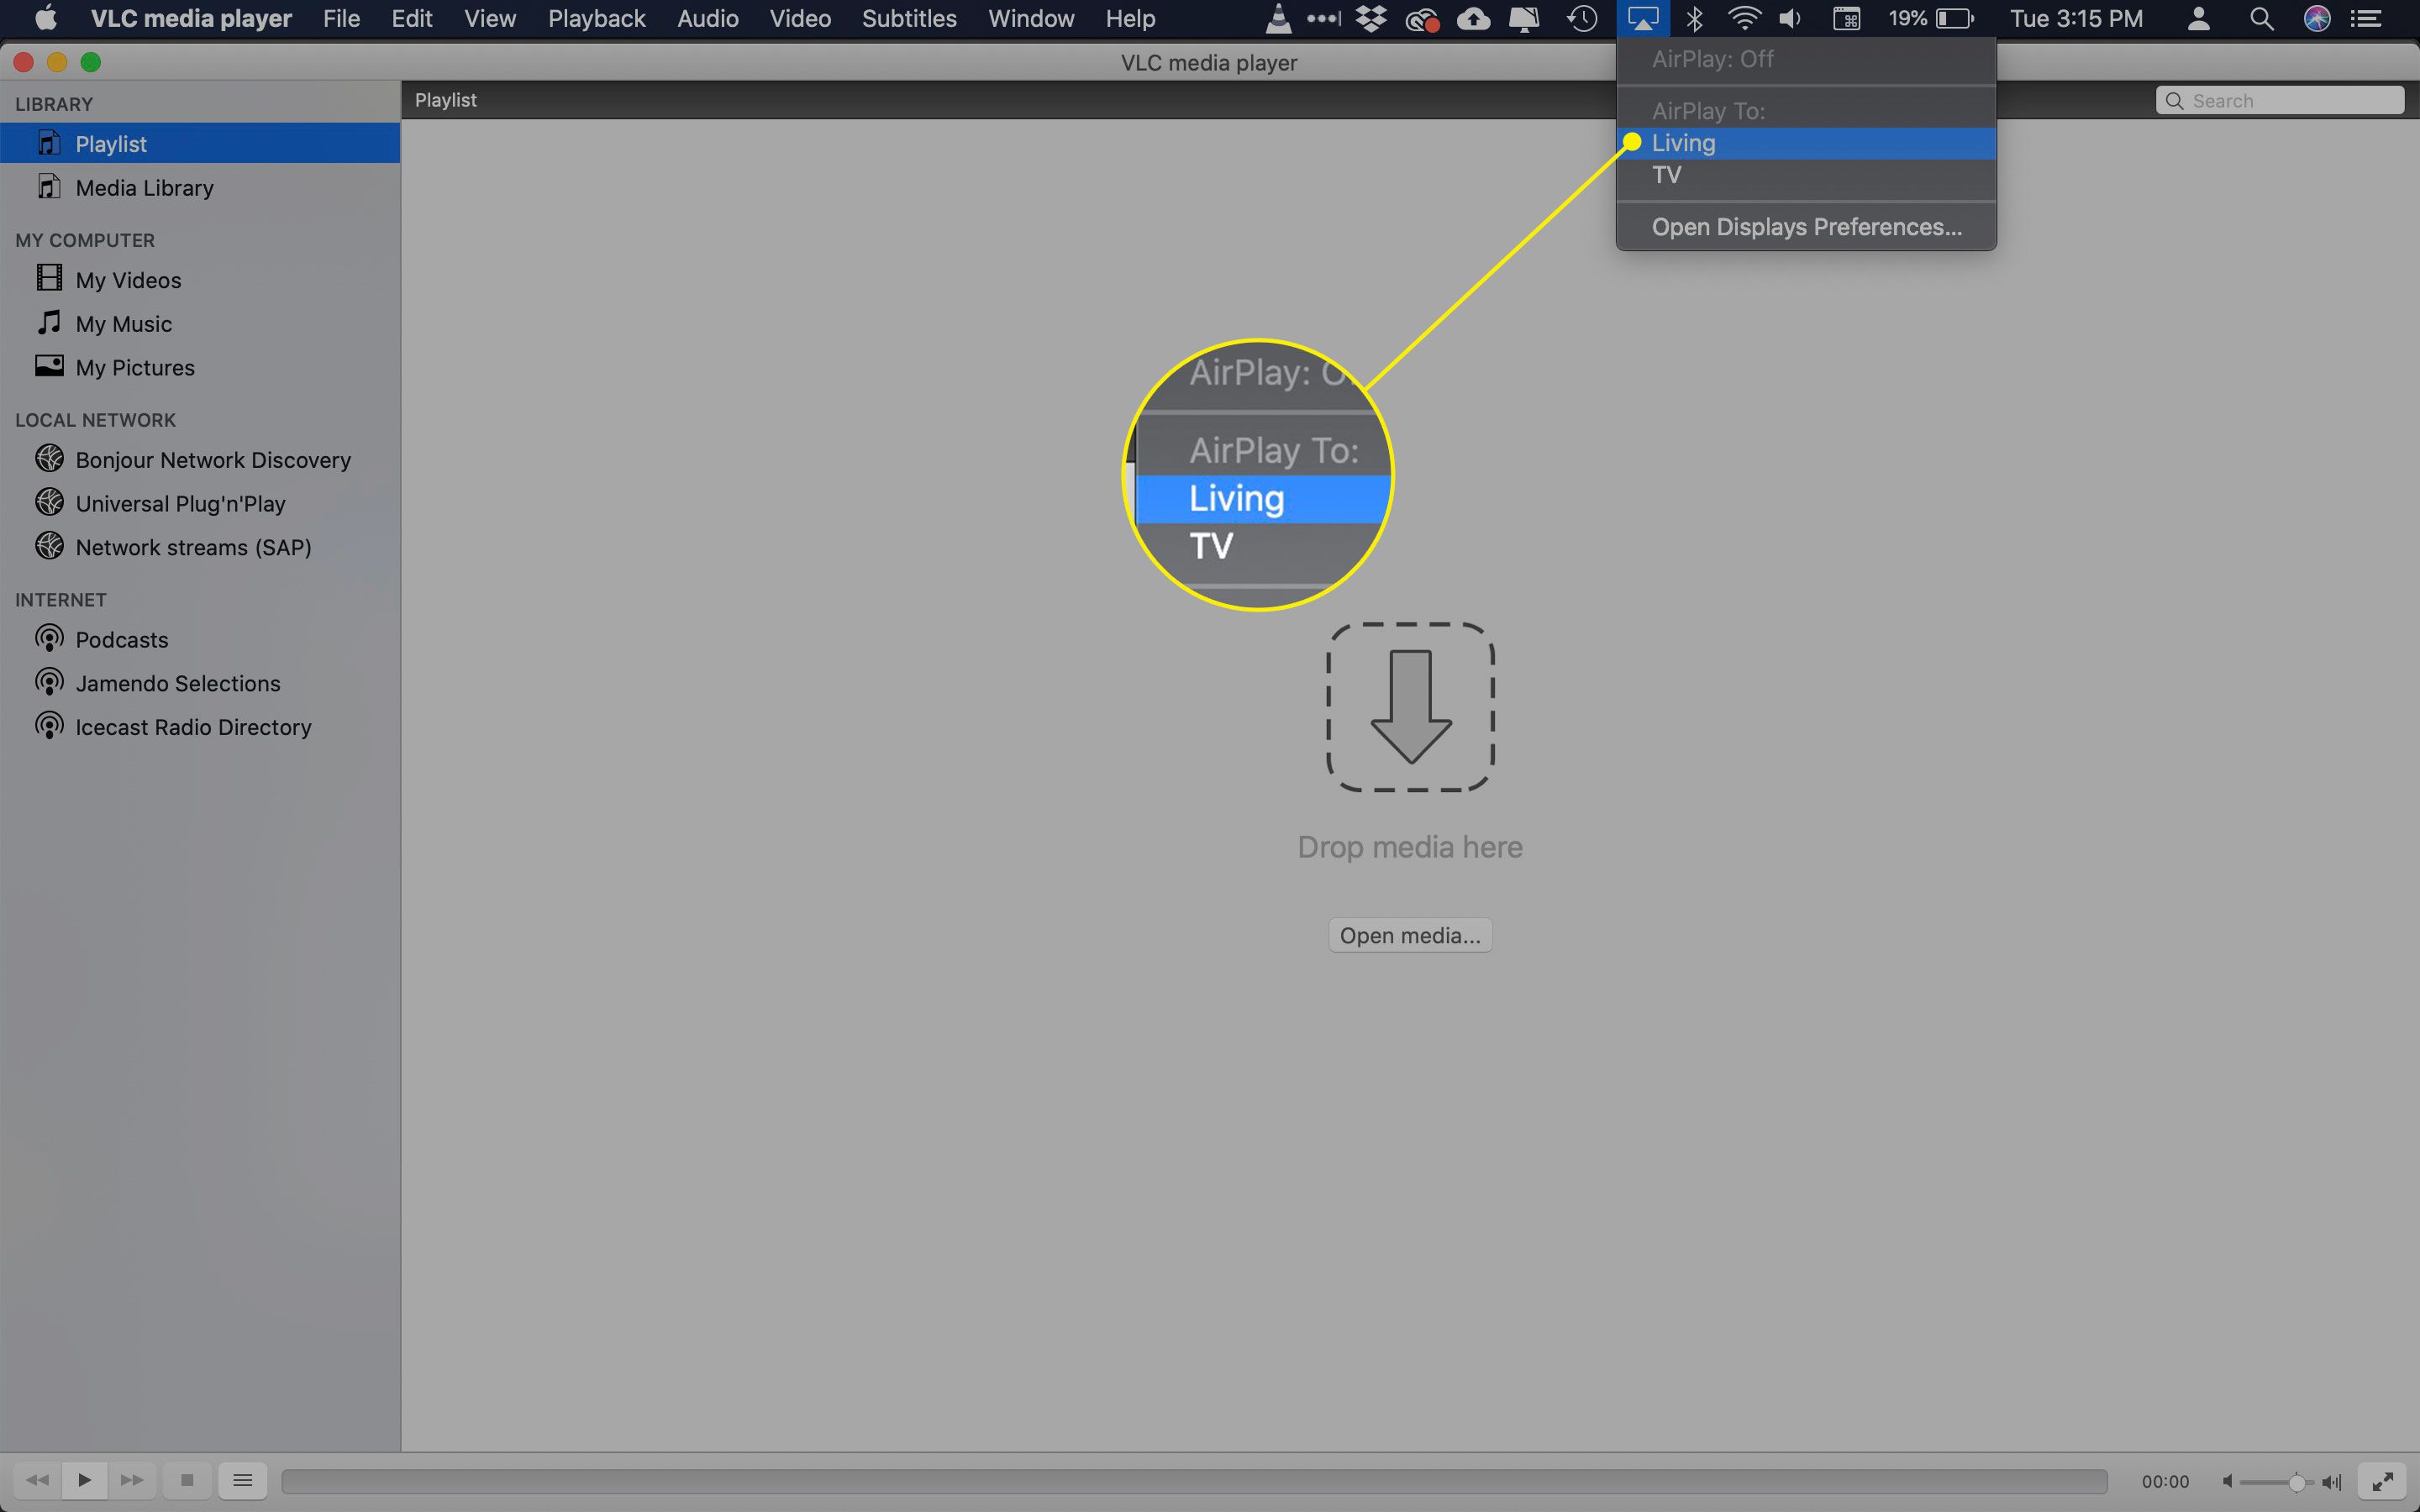Open the Bluetooth status menu

(1694, 18)
